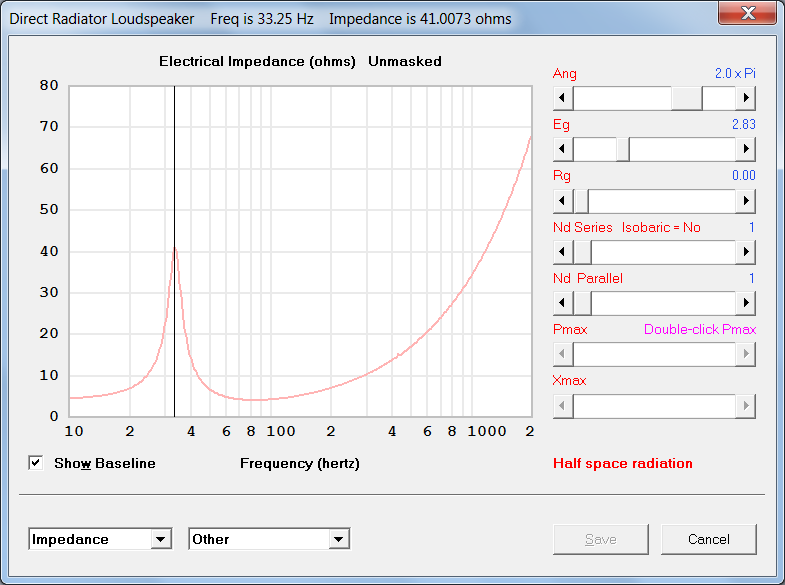
Task: Decrease Nd Series using left arrow
Action: click(x=563, y=252)
